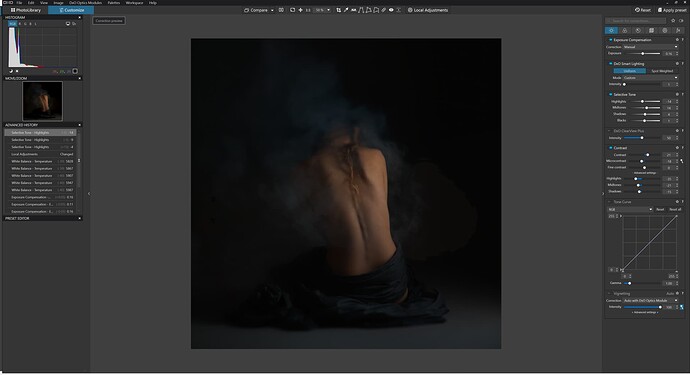Viewport: 690px width, 375px height.
Task: Click the Move/Zoom navigator thumbnail
Action: (42, 101)
